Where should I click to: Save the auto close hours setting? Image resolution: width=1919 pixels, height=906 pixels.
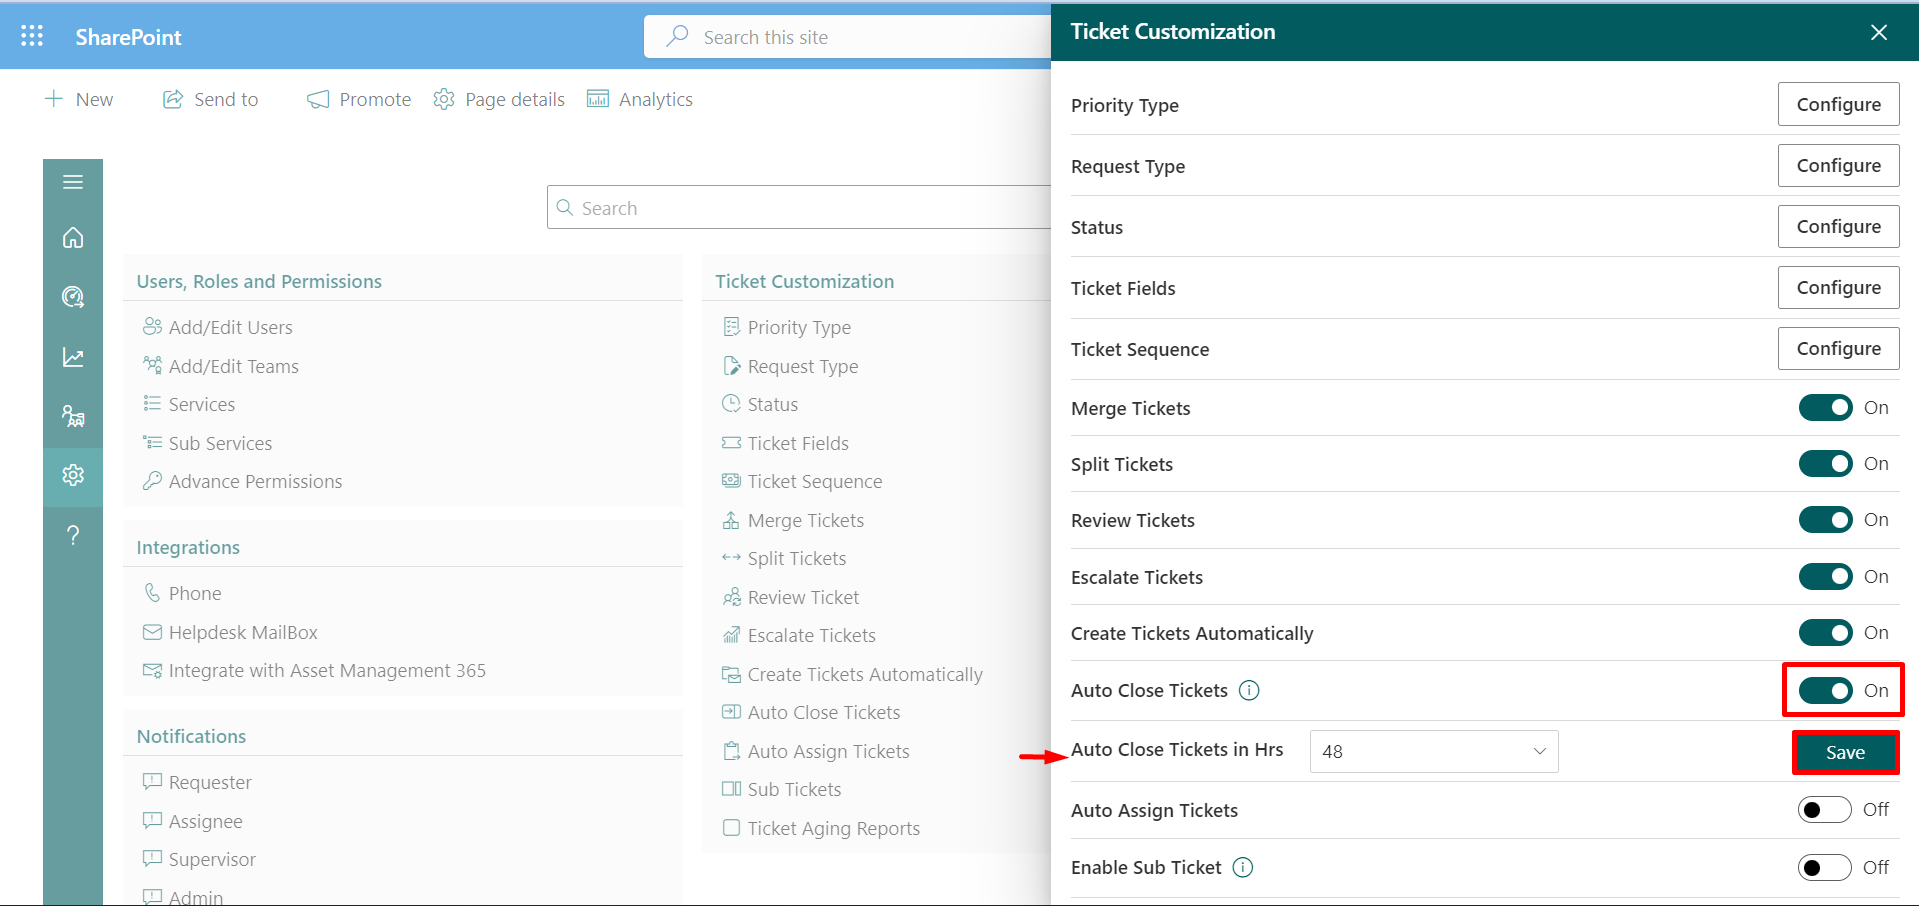pos(1845,753)
